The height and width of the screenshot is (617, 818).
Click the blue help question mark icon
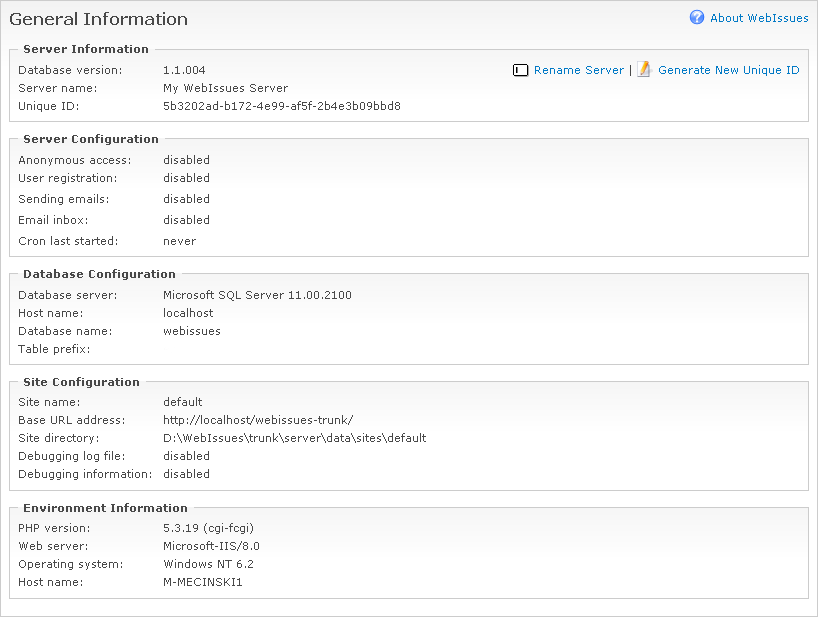pyautogui.click(x=697, y=18)
